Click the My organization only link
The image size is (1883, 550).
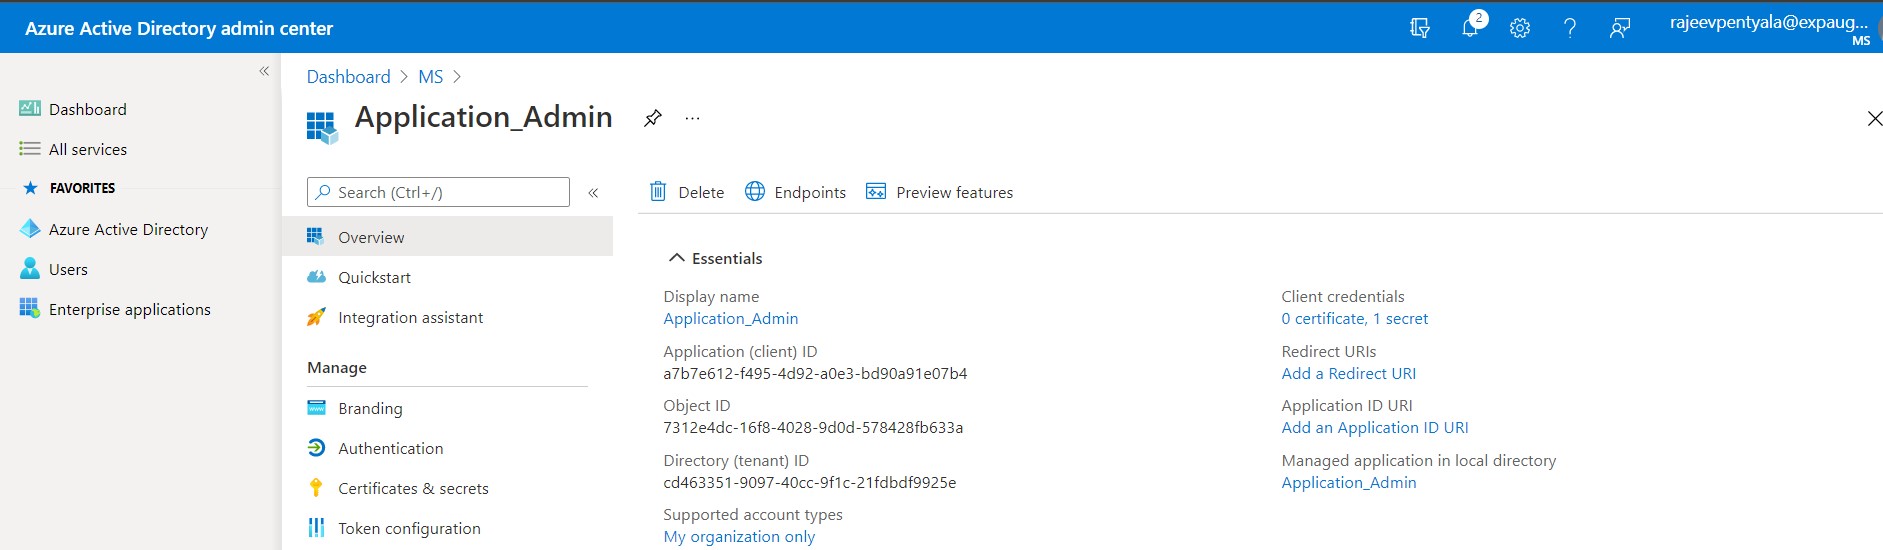[739, 536]
